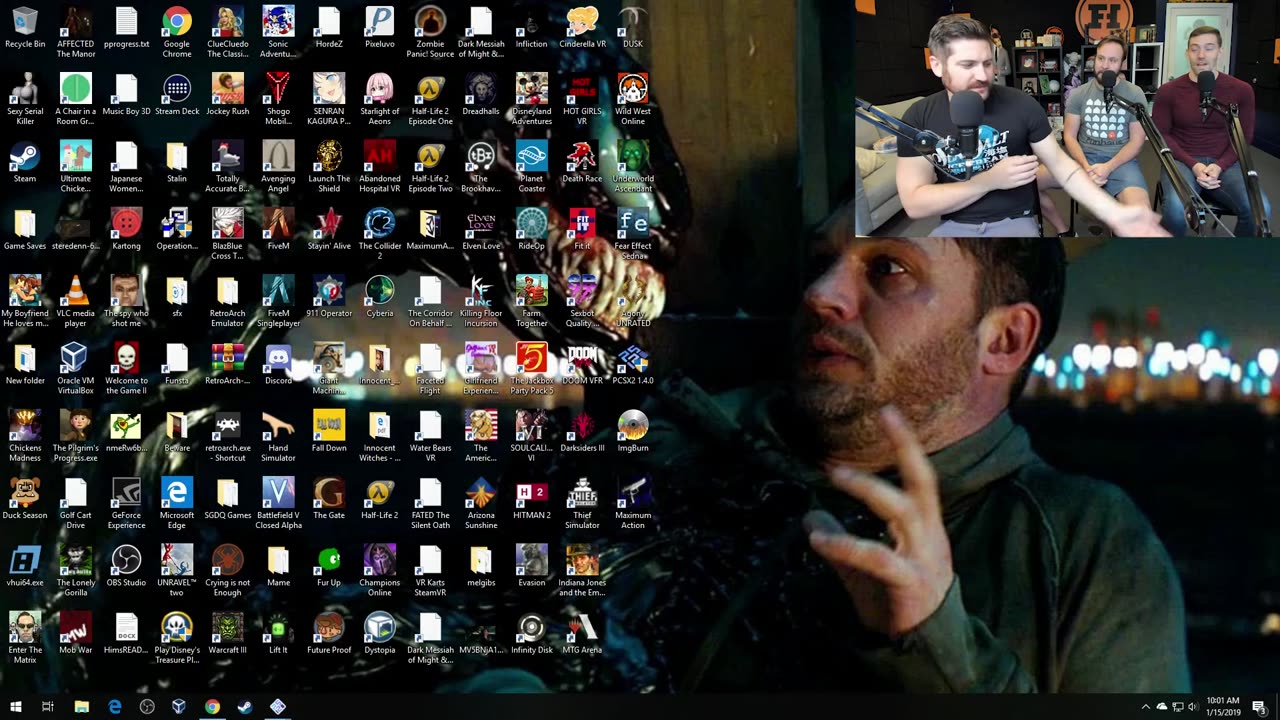Launch HITMAN 2 desktop shortcut
This screenshot has height=720, width=1280.
pos(531,500)
